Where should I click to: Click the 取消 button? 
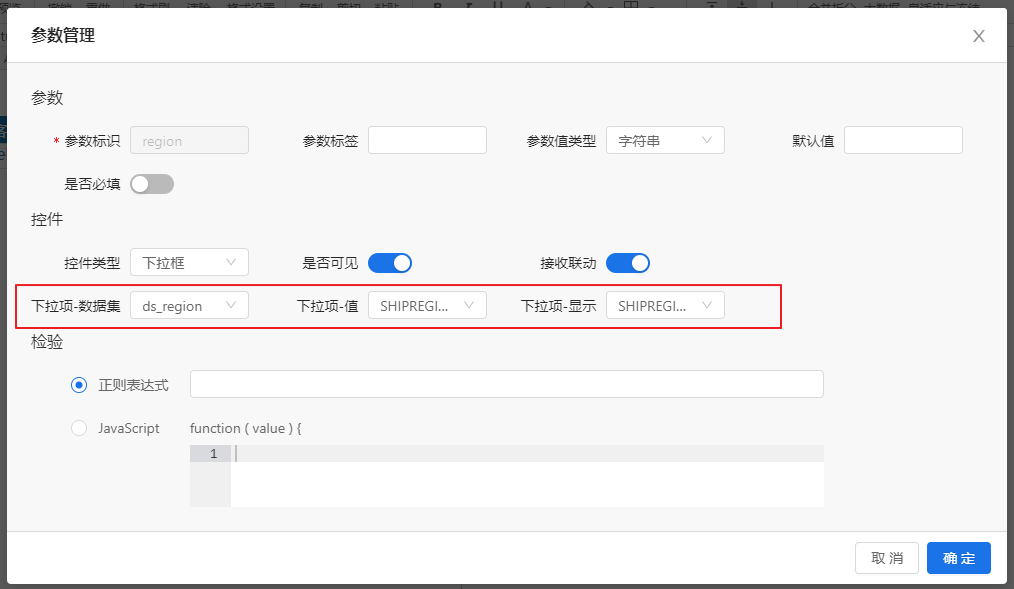point(887,558)
